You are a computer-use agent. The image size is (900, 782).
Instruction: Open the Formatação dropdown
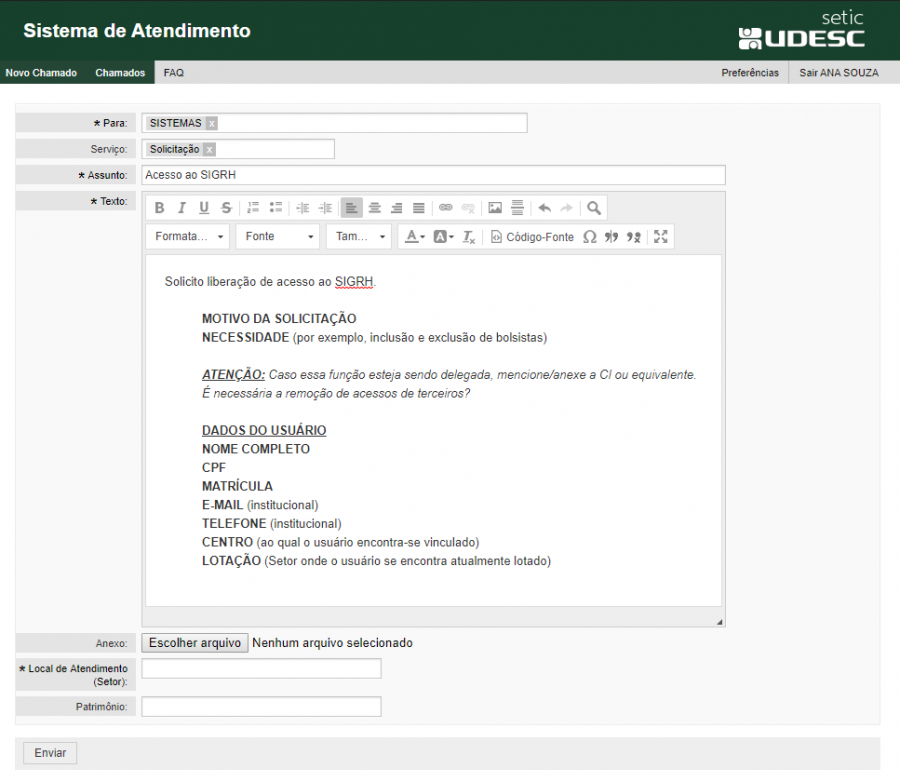[188, 237]
